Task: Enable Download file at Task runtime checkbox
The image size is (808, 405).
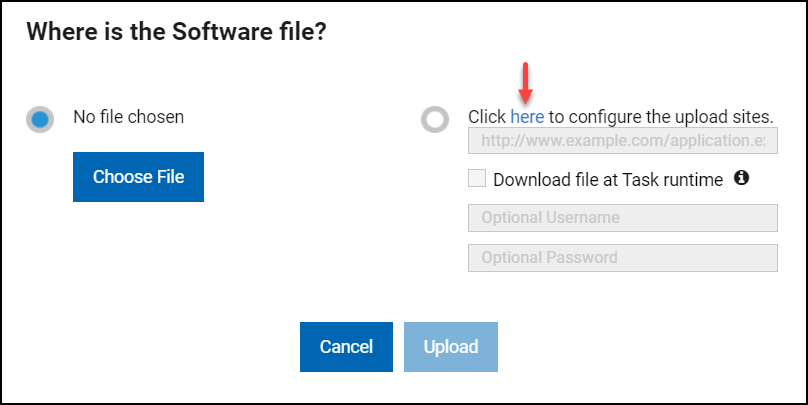Action: click(477, 179)
